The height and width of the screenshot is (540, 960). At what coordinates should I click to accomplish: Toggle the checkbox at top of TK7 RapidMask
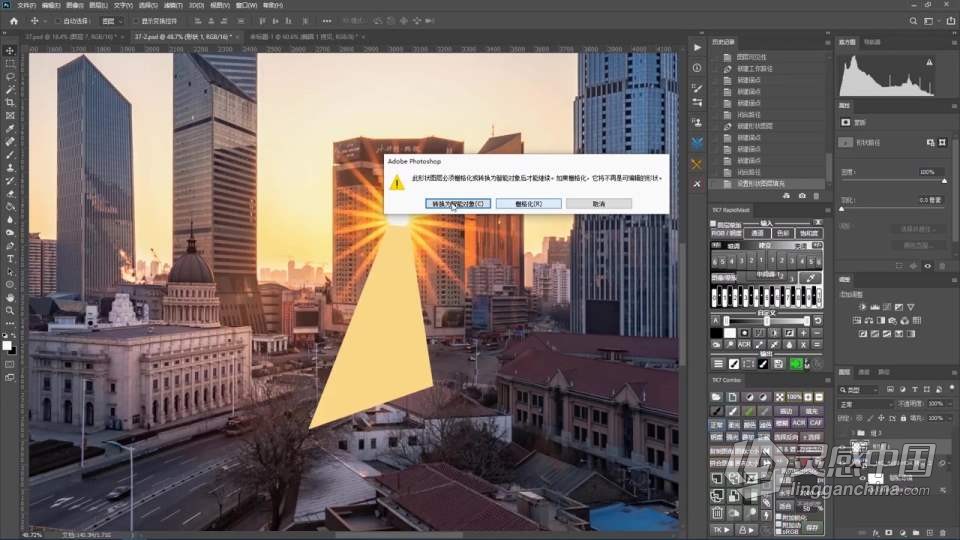[713, 223]
